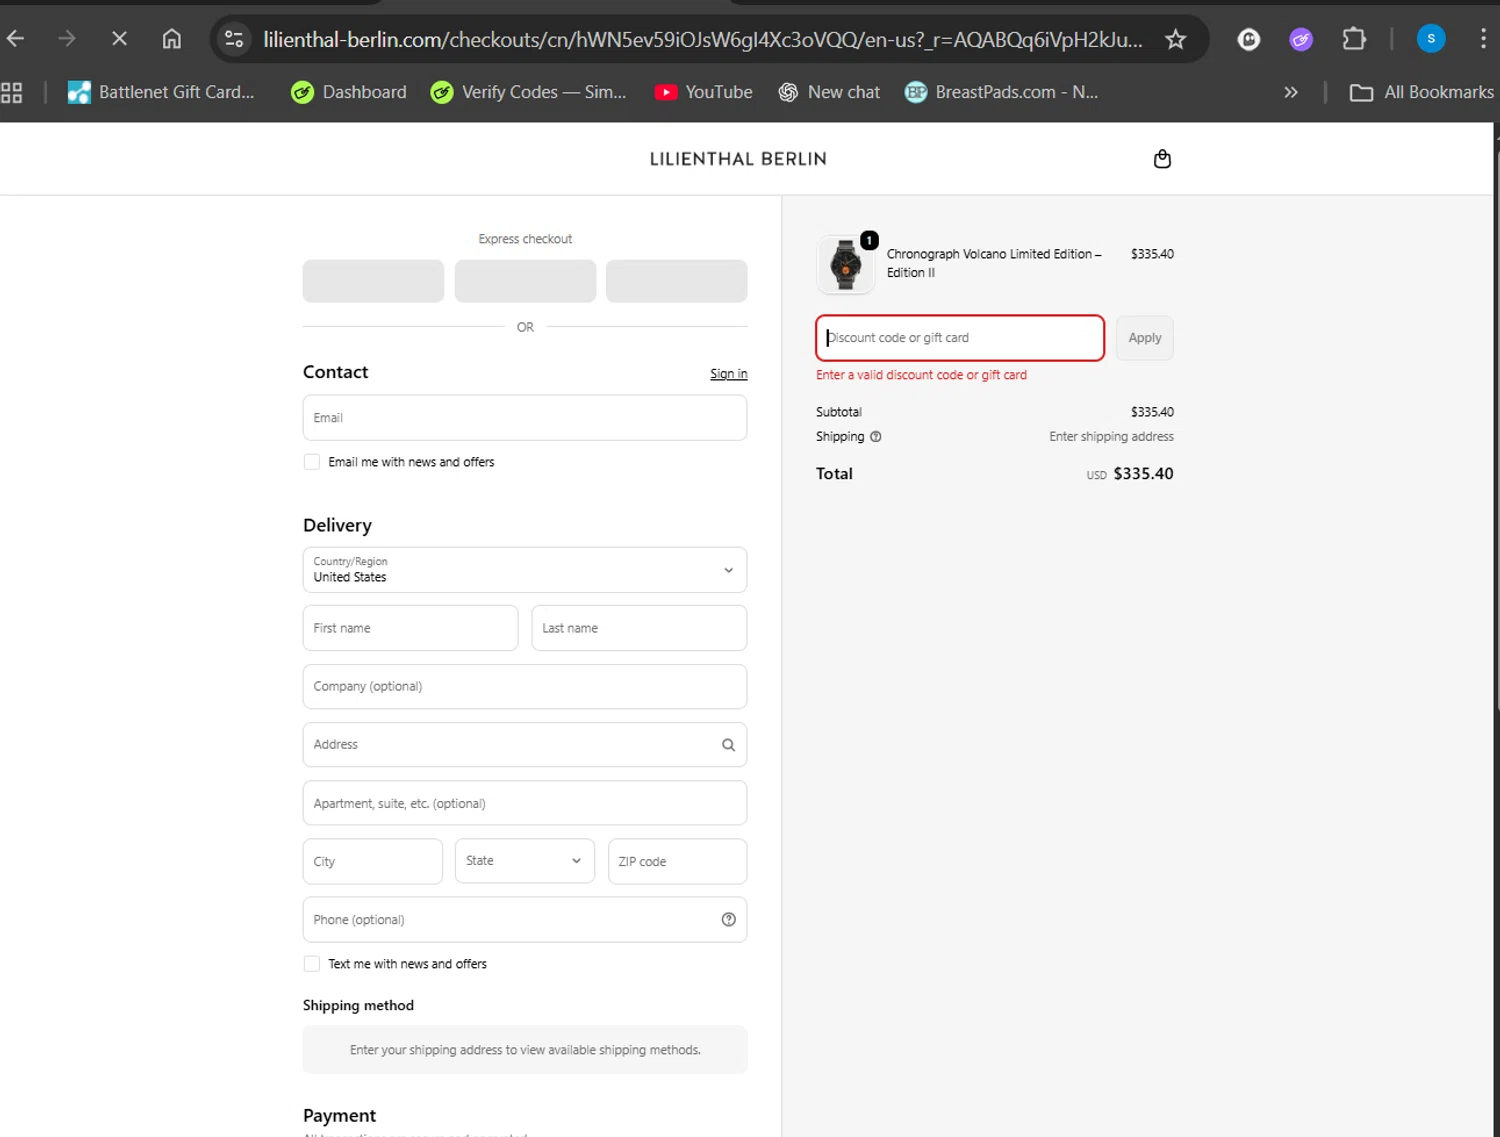Click the Discount code or gift card field
This screenshot has width=1500, height=1137.
(x=960, y=338)
